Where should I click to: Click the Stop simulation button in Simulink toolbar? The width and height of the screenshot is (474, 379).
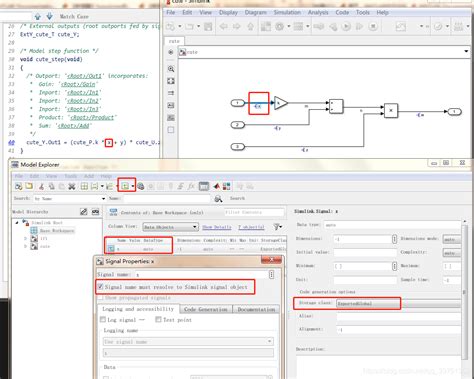click(373, 26)
